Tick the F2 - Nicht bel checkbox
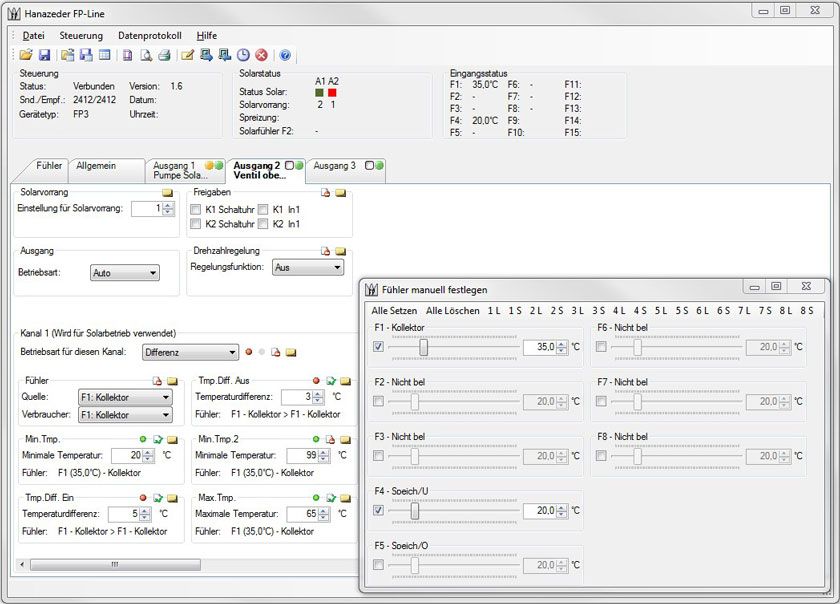840x604 pixels. (x=377, y=401)
